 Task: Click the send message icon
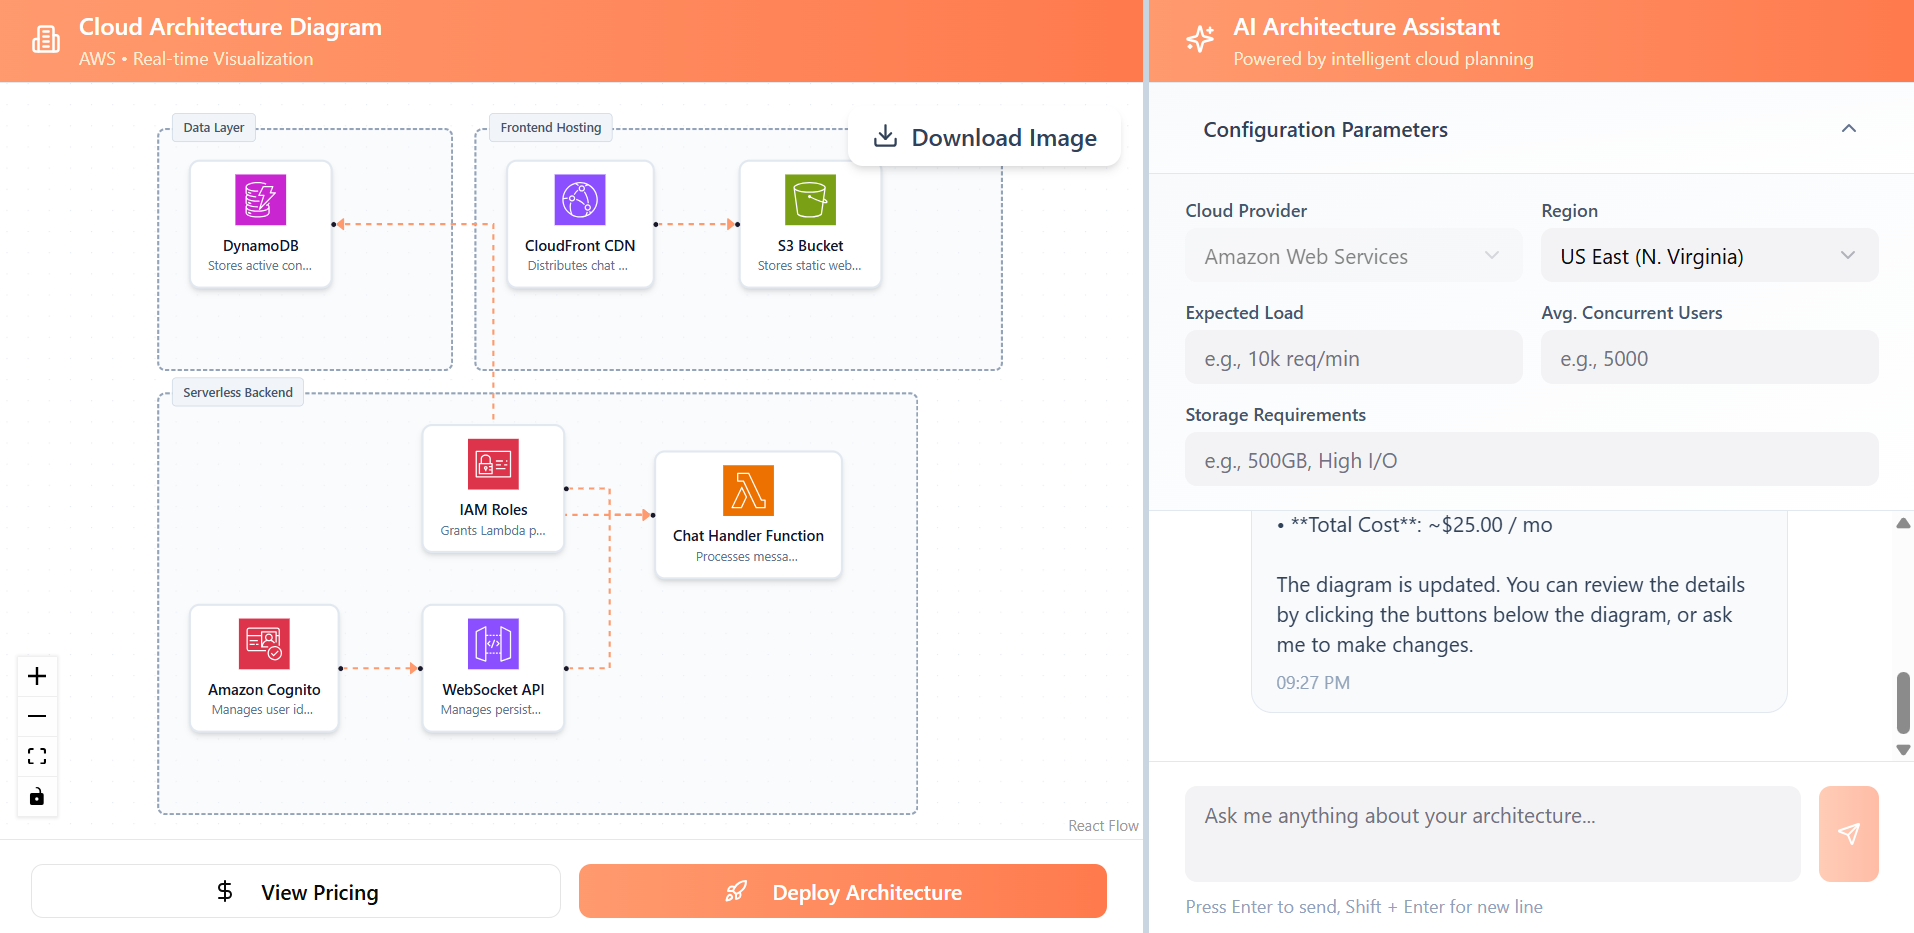[x=1848, y=833]
